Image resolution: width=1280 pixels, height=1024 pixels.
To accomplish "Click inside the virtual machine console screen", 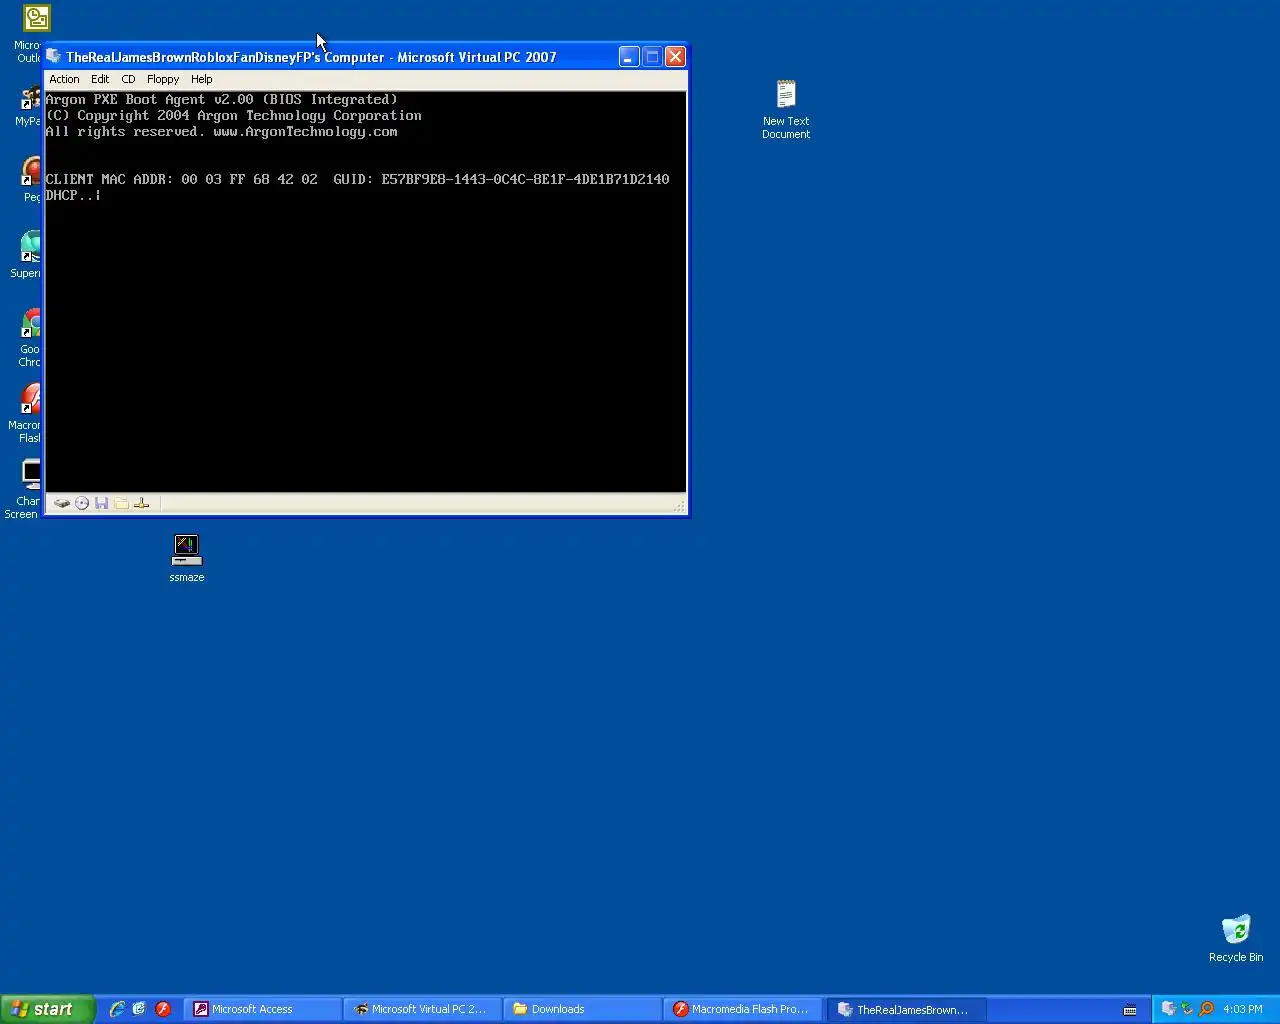I will click(x=366, y=292).
